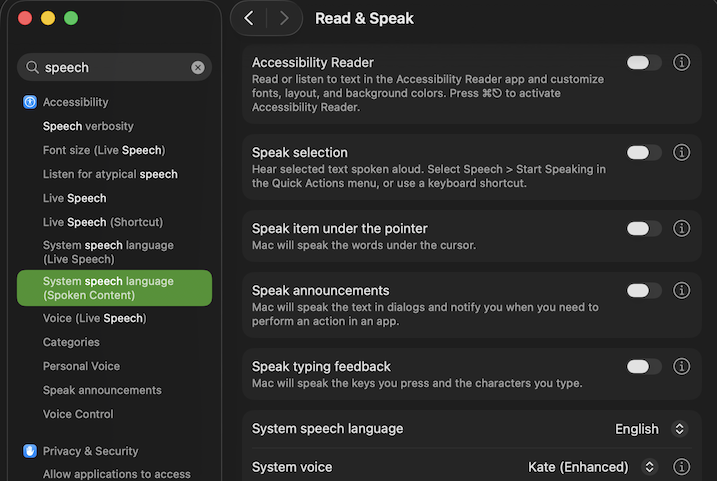The height and width of the screenshot is (481, 717).
Task: Open the Personal Voice result
Action: (x=81, y=366)
